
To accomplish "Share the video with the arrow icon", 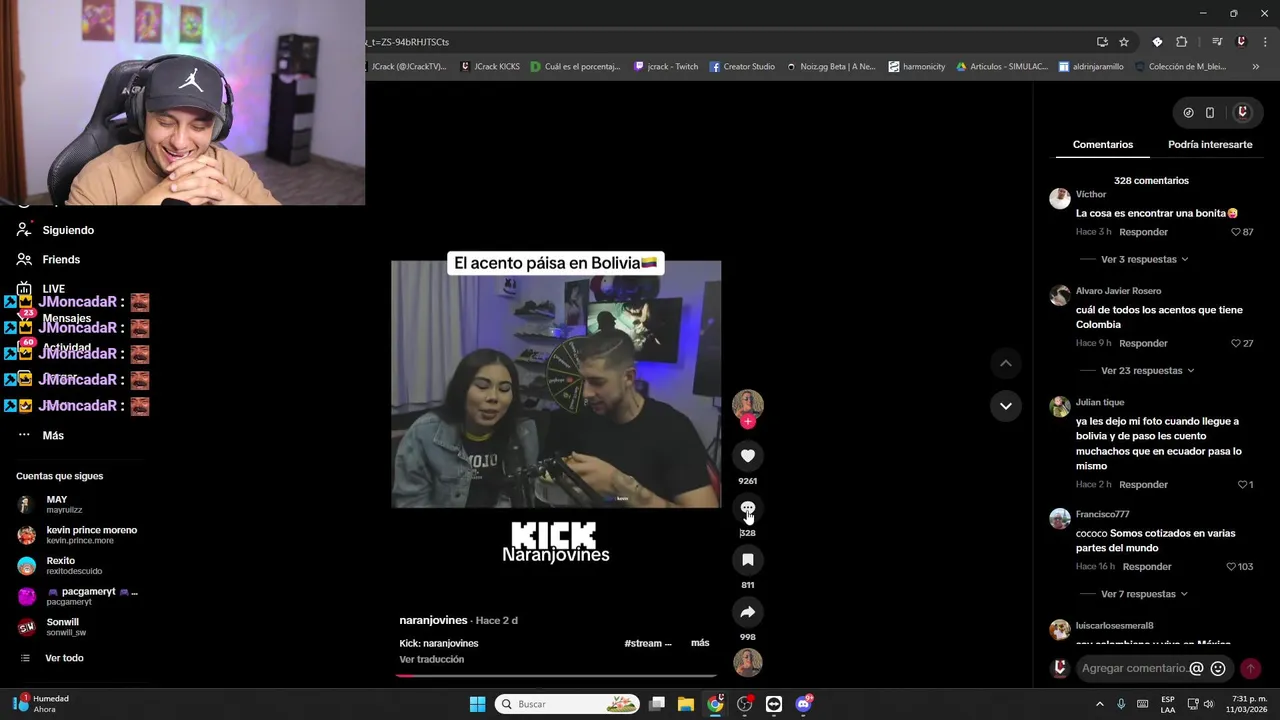I will coord(747,612).
